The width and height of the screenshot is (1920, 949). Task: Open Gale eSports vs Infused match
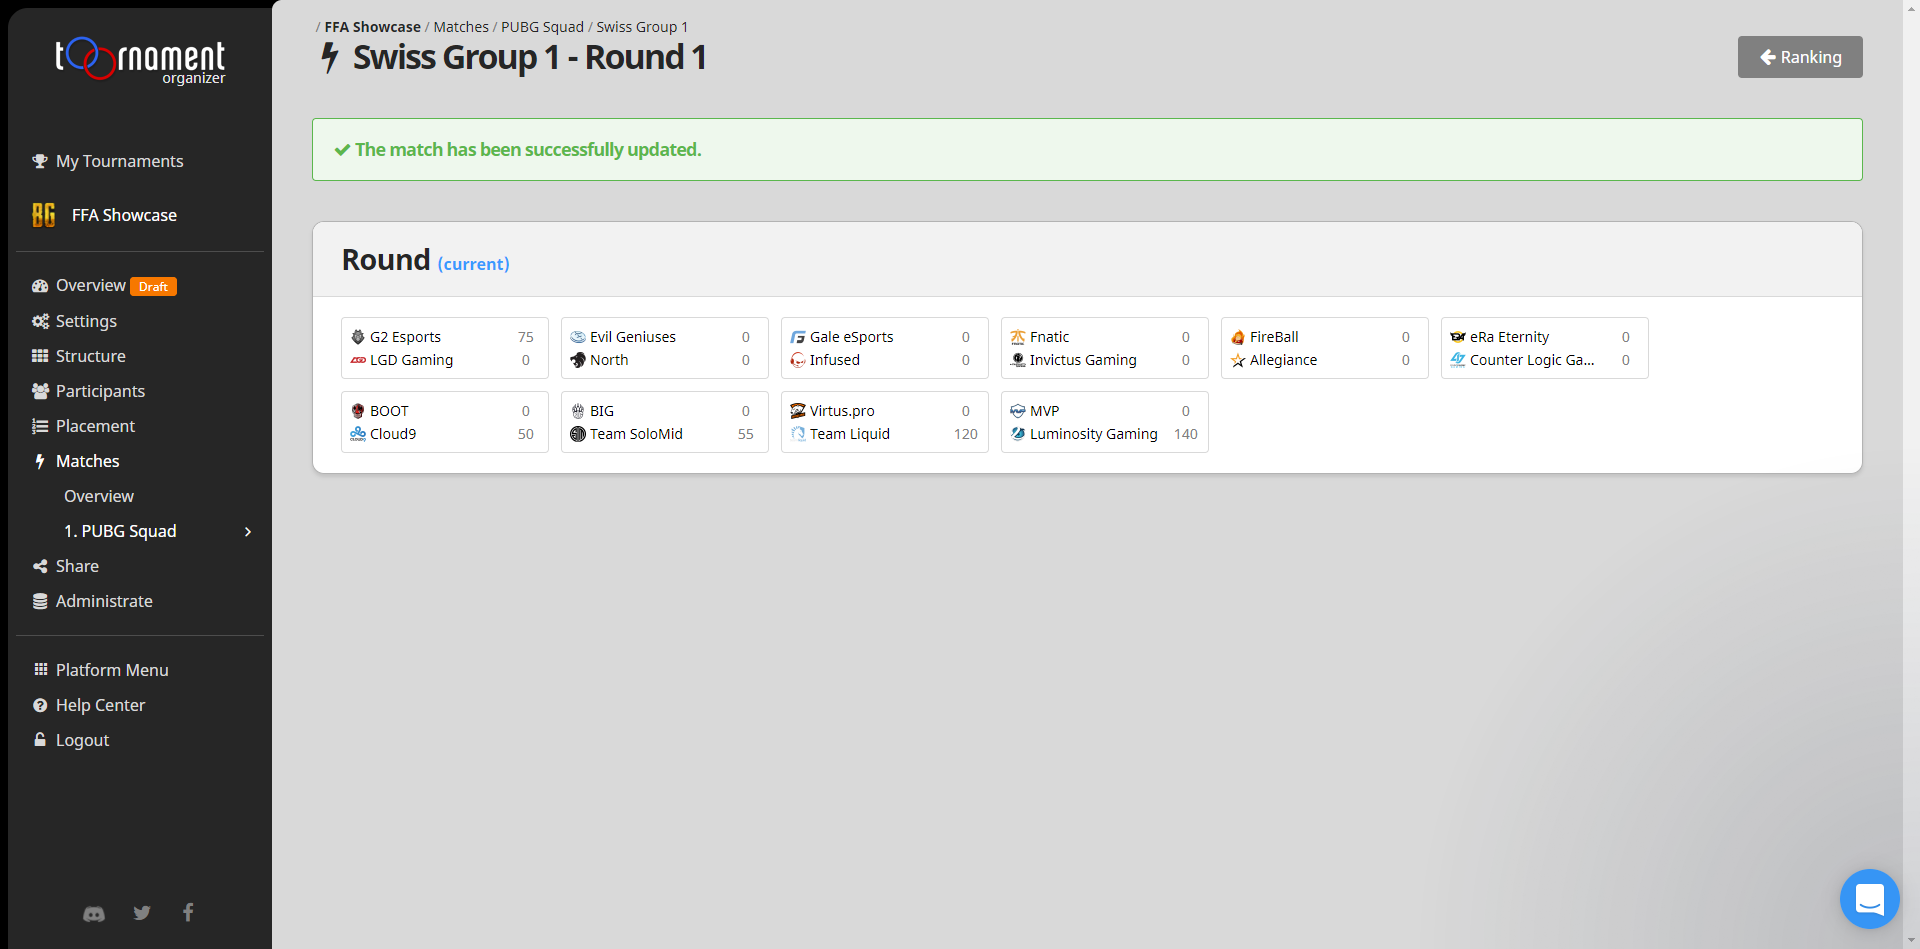point(885,348)
